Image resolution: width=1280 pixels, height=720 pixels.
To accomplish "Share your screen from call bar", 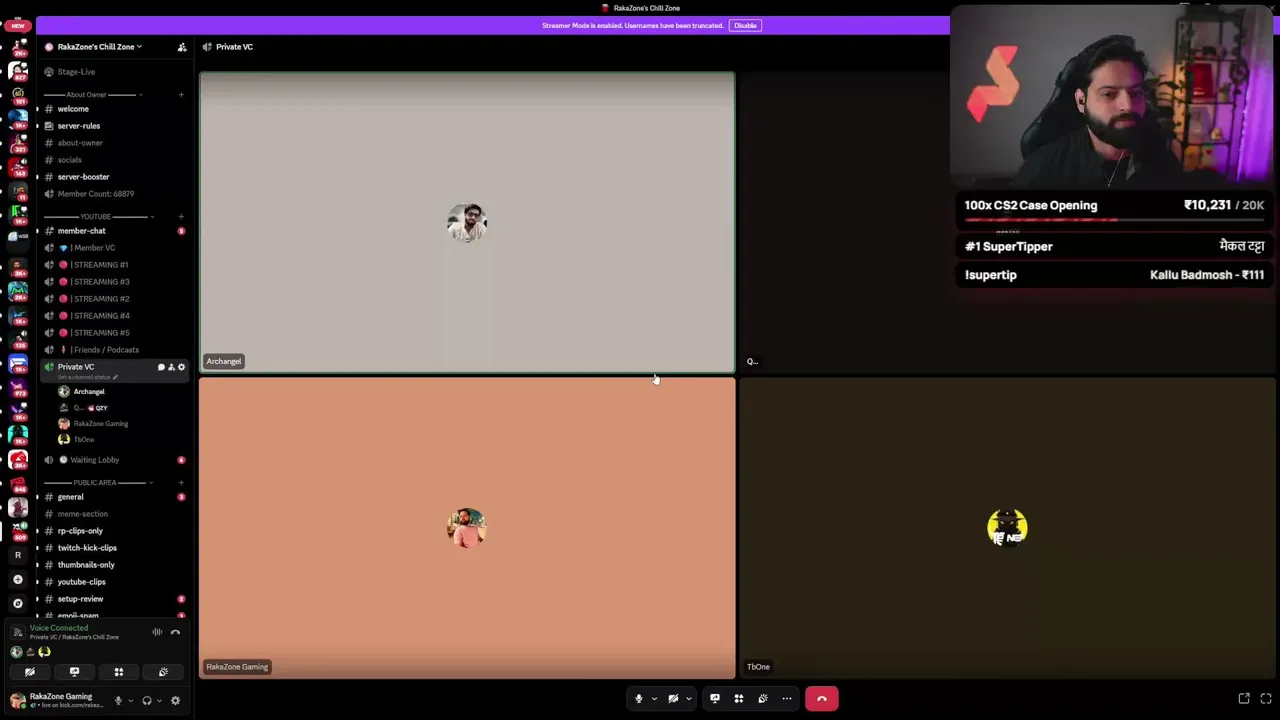I will [x=714, y=699].
